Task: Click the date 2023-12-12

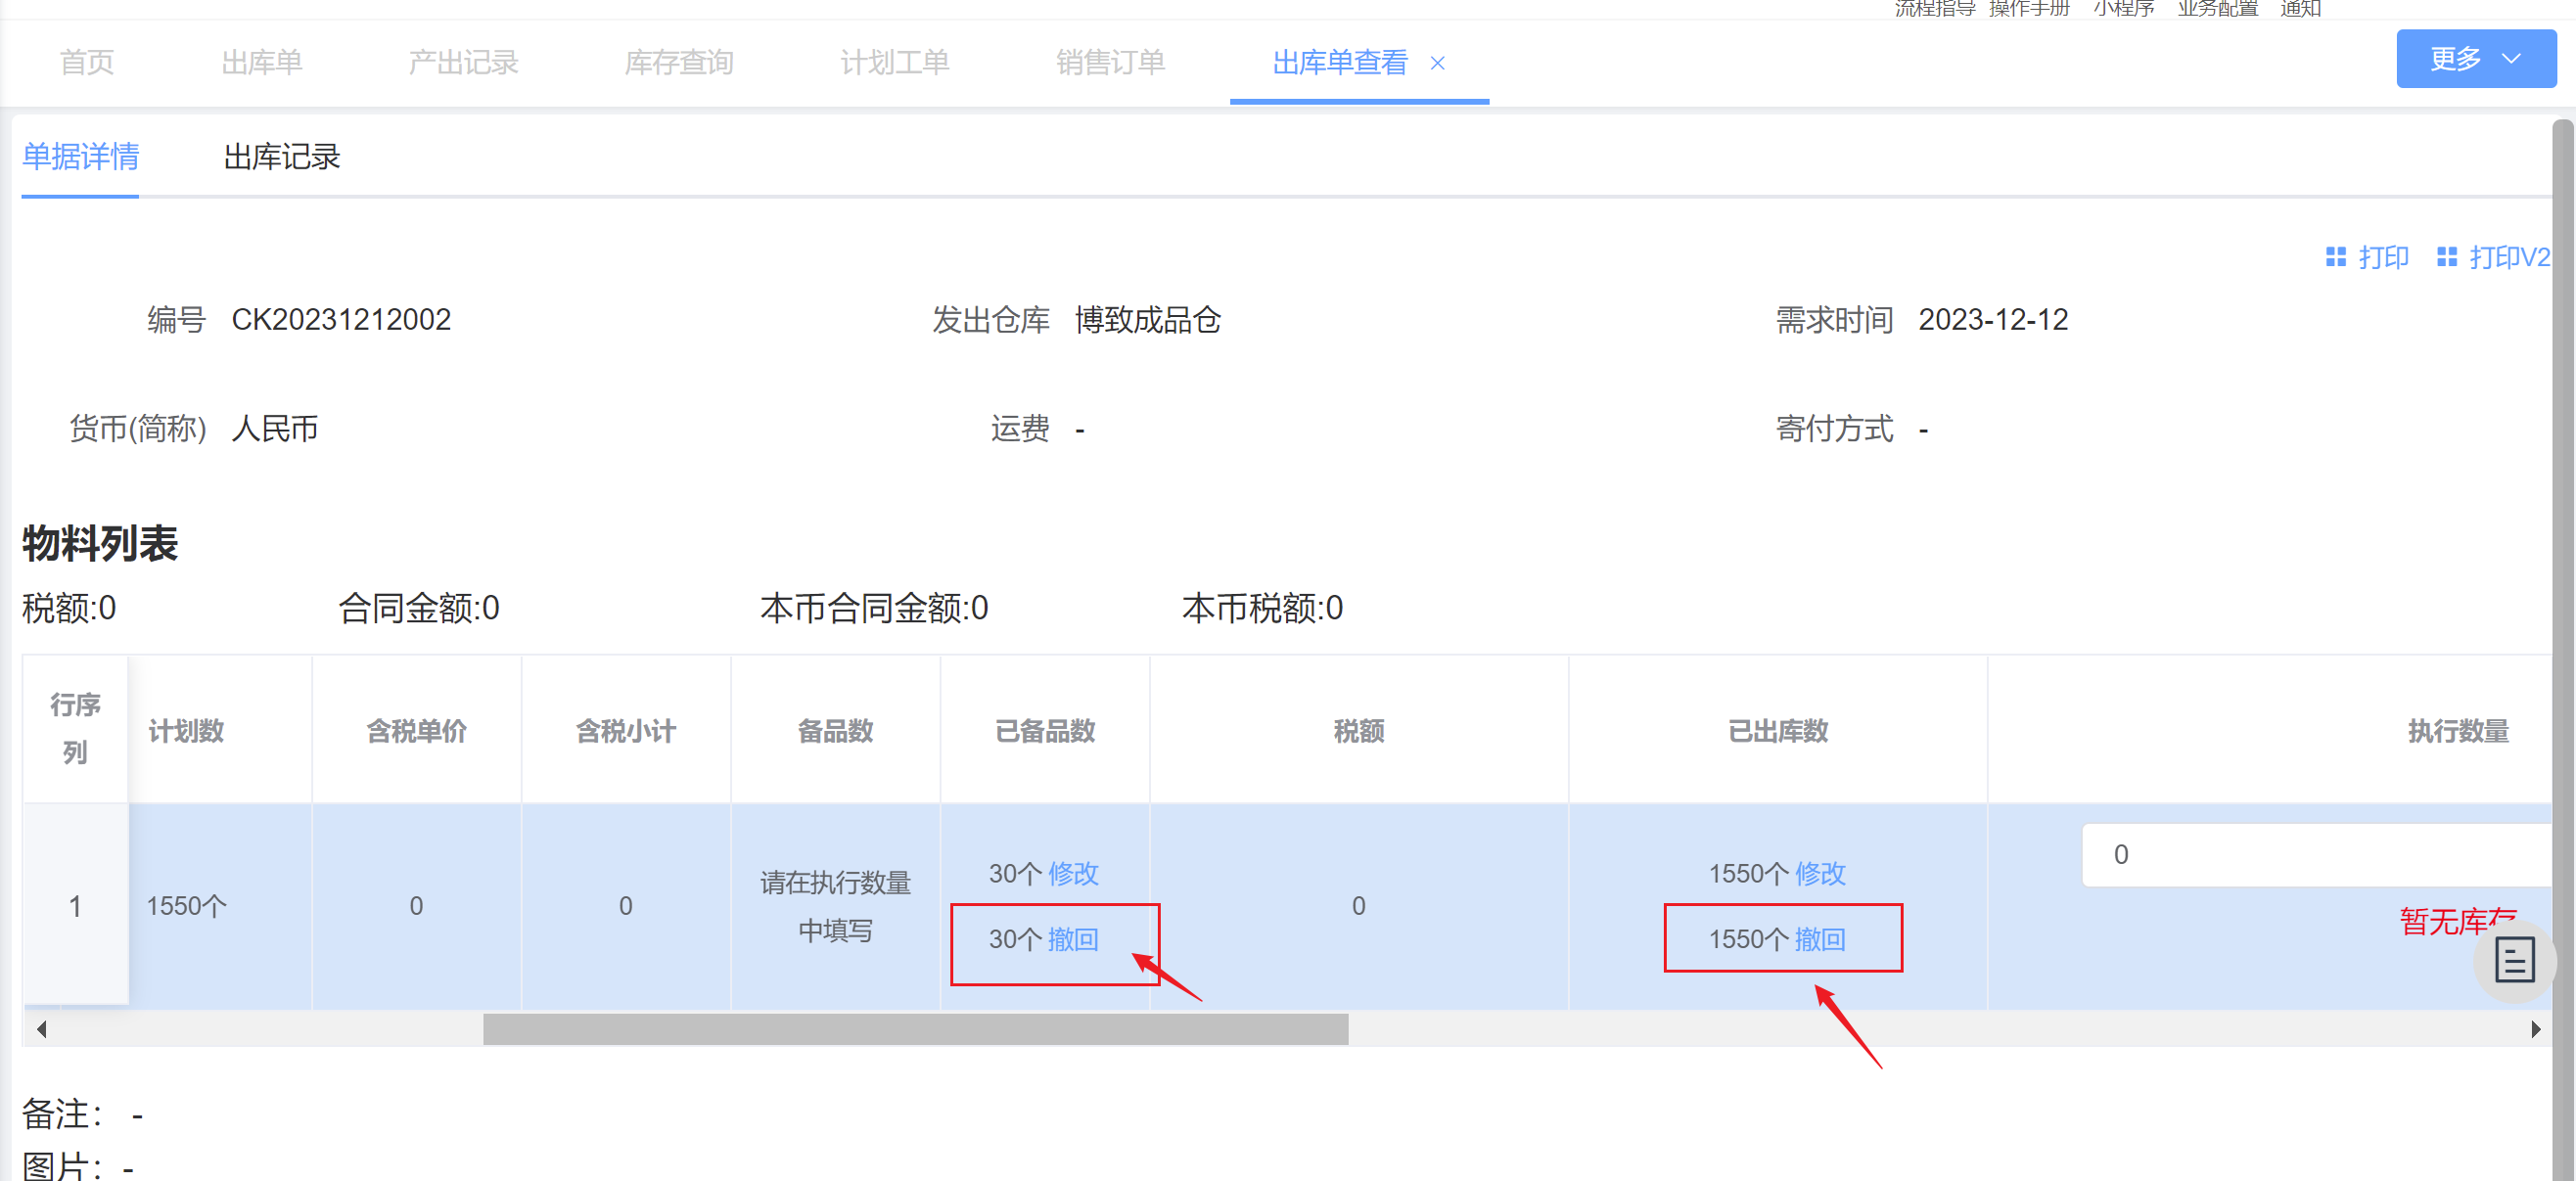Action: 1993,319
